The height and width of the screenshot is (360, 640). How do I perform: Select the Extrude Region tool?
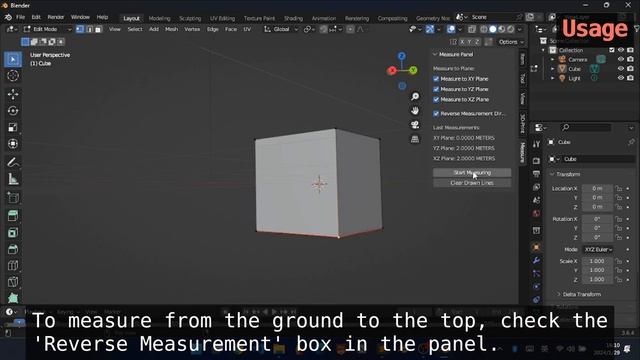pyautogui.click(x=13, y=216)
